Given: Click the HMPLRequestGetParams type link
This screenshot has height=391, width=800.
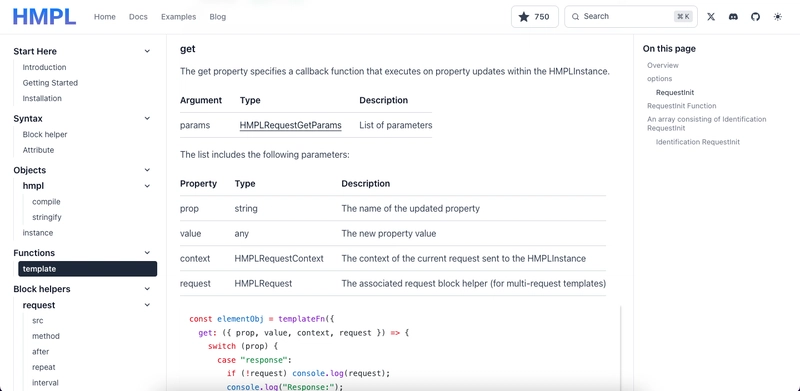Looking at the screenshot, I should click(290, 125).
